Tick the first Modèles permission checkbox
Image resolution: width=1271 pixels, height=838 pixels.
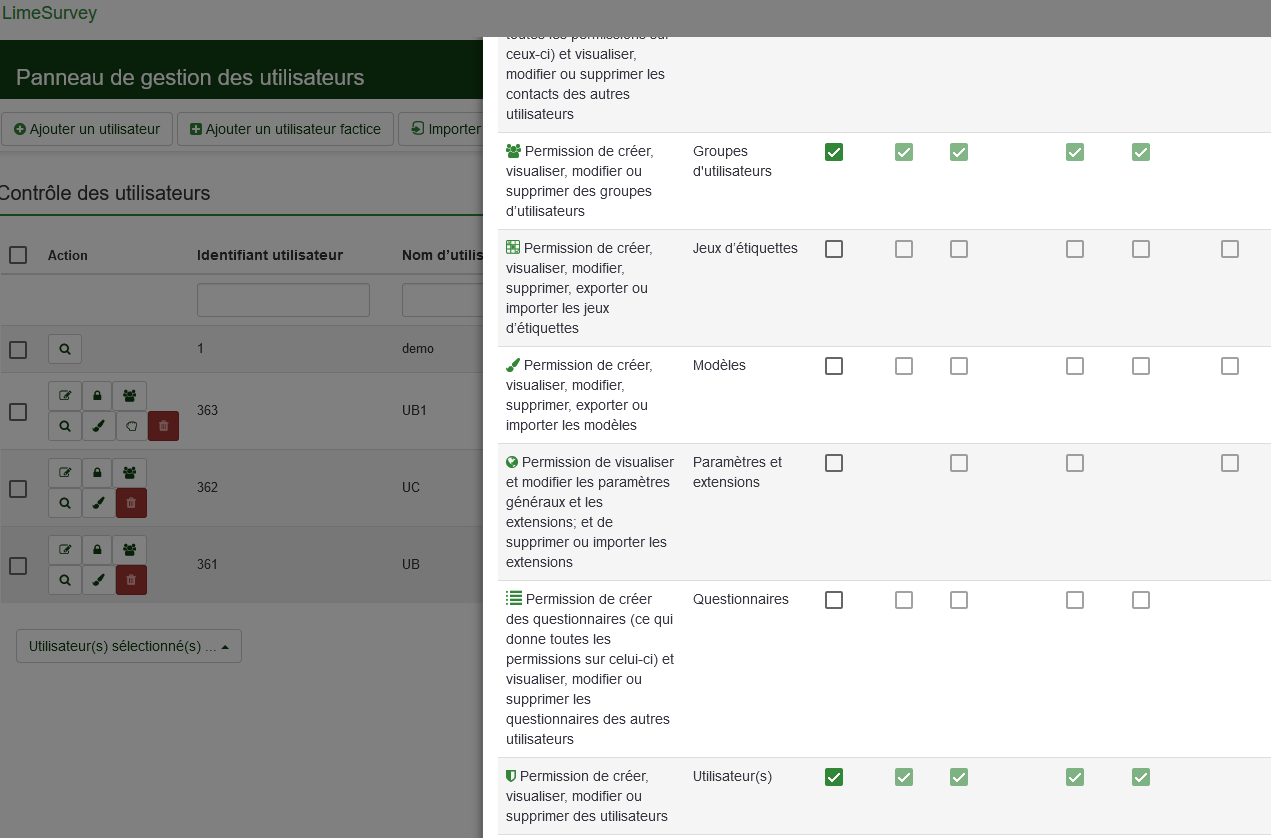pyautogui.click(x=834, y=366)
